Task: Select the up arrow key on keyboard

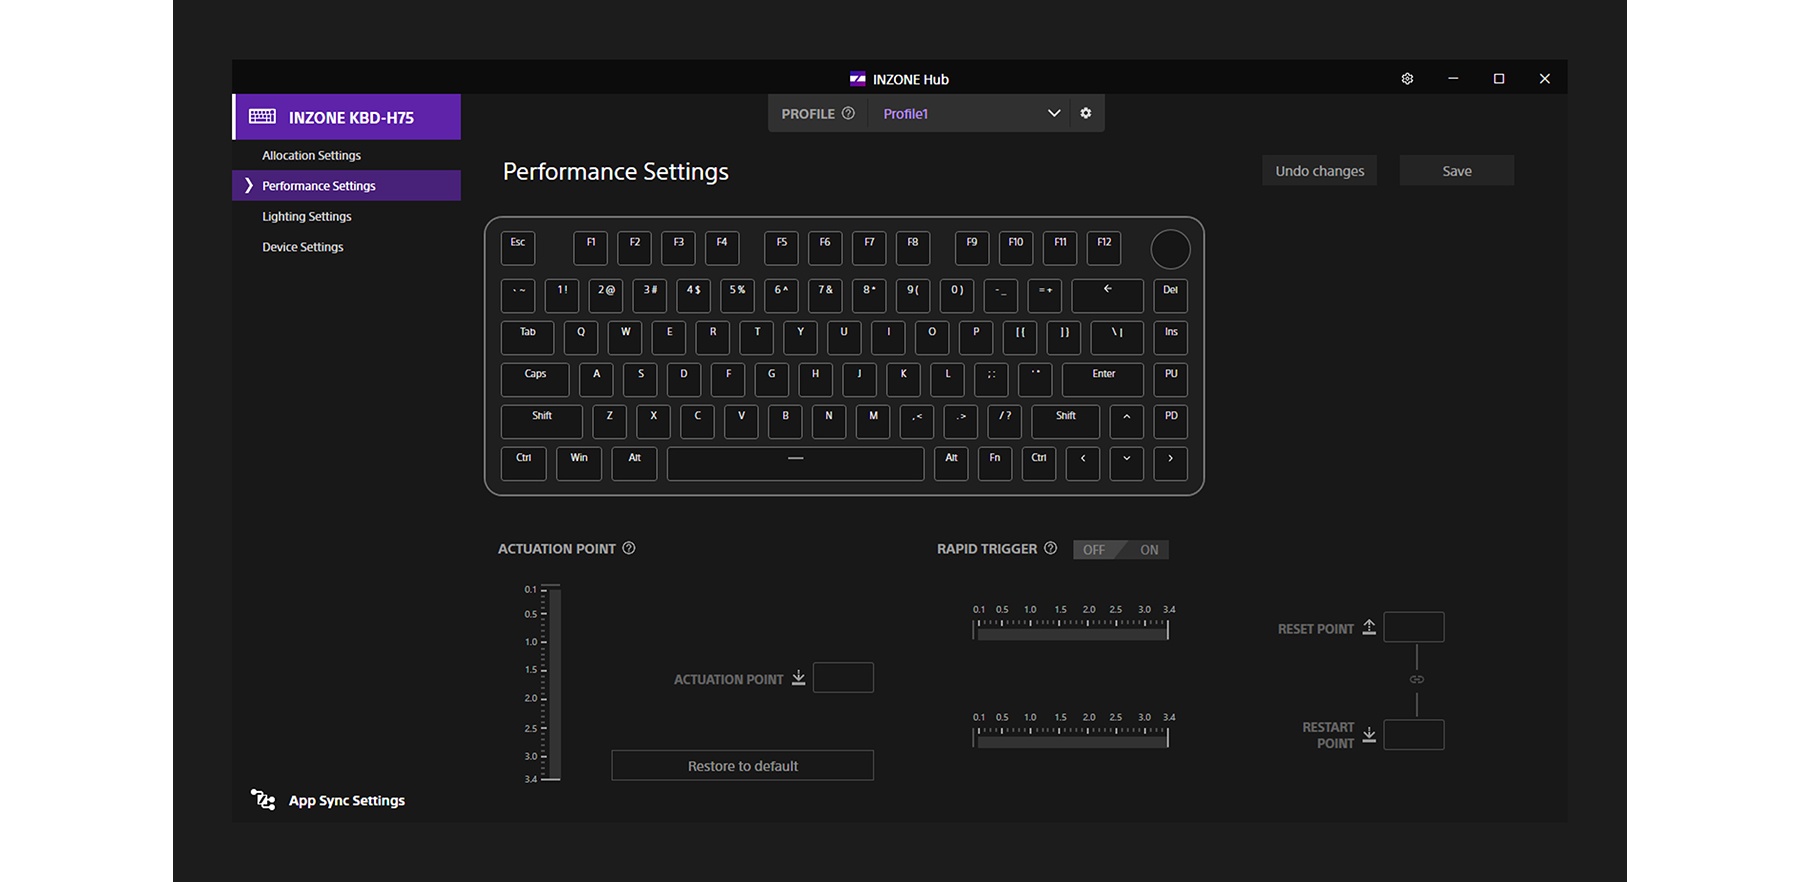Action: tap(1126, 422)
